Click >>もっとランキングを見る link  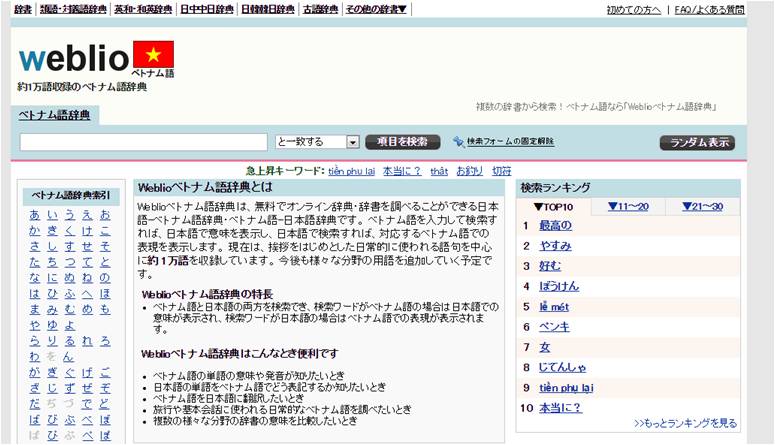[686, 423]
